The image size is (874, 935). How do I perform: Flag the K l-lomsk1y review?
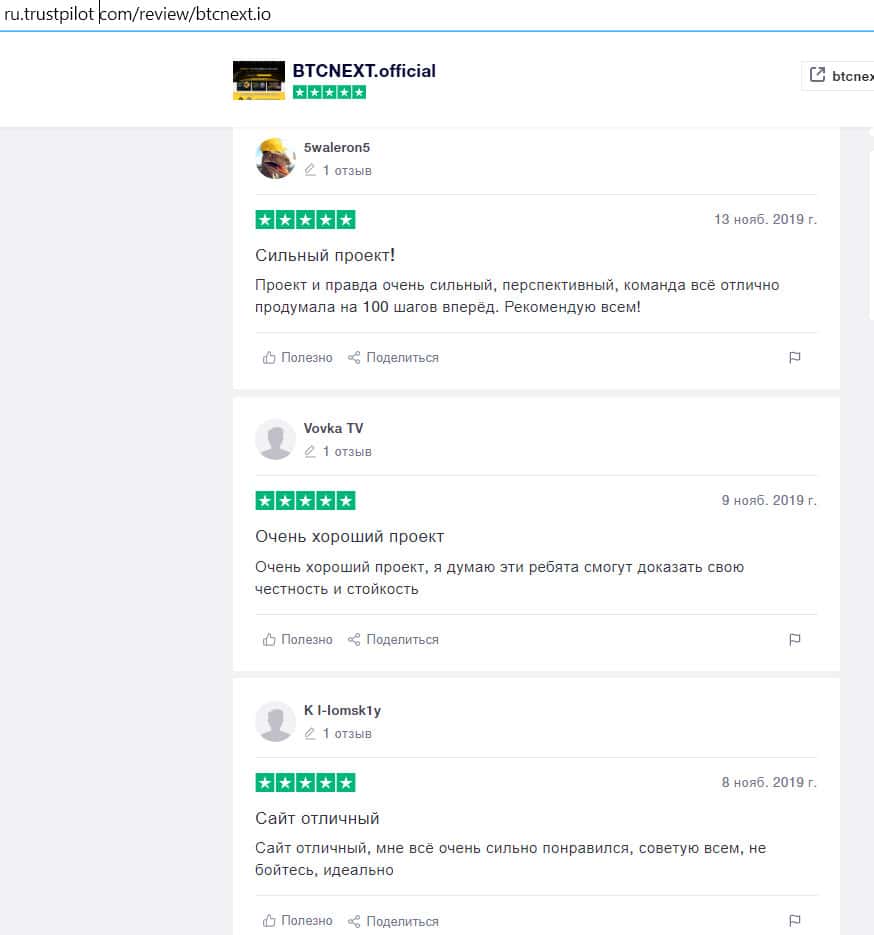[x=795, y=921]
